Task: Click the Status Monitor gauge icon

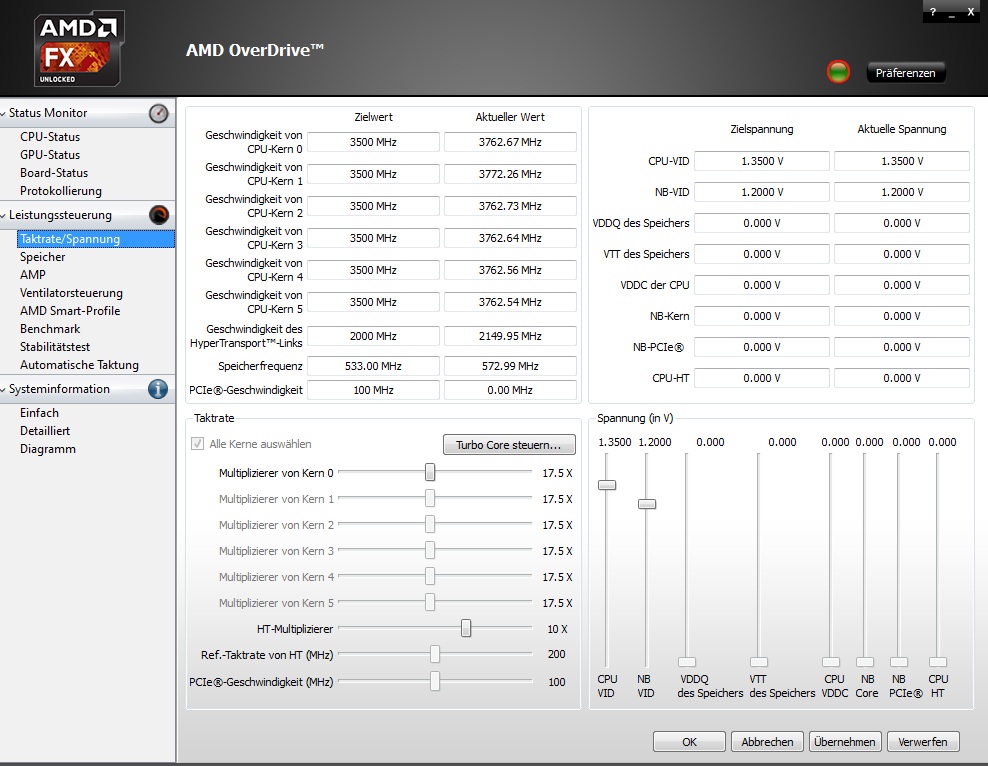Action: pyautogui.click(x=159, y=113)
